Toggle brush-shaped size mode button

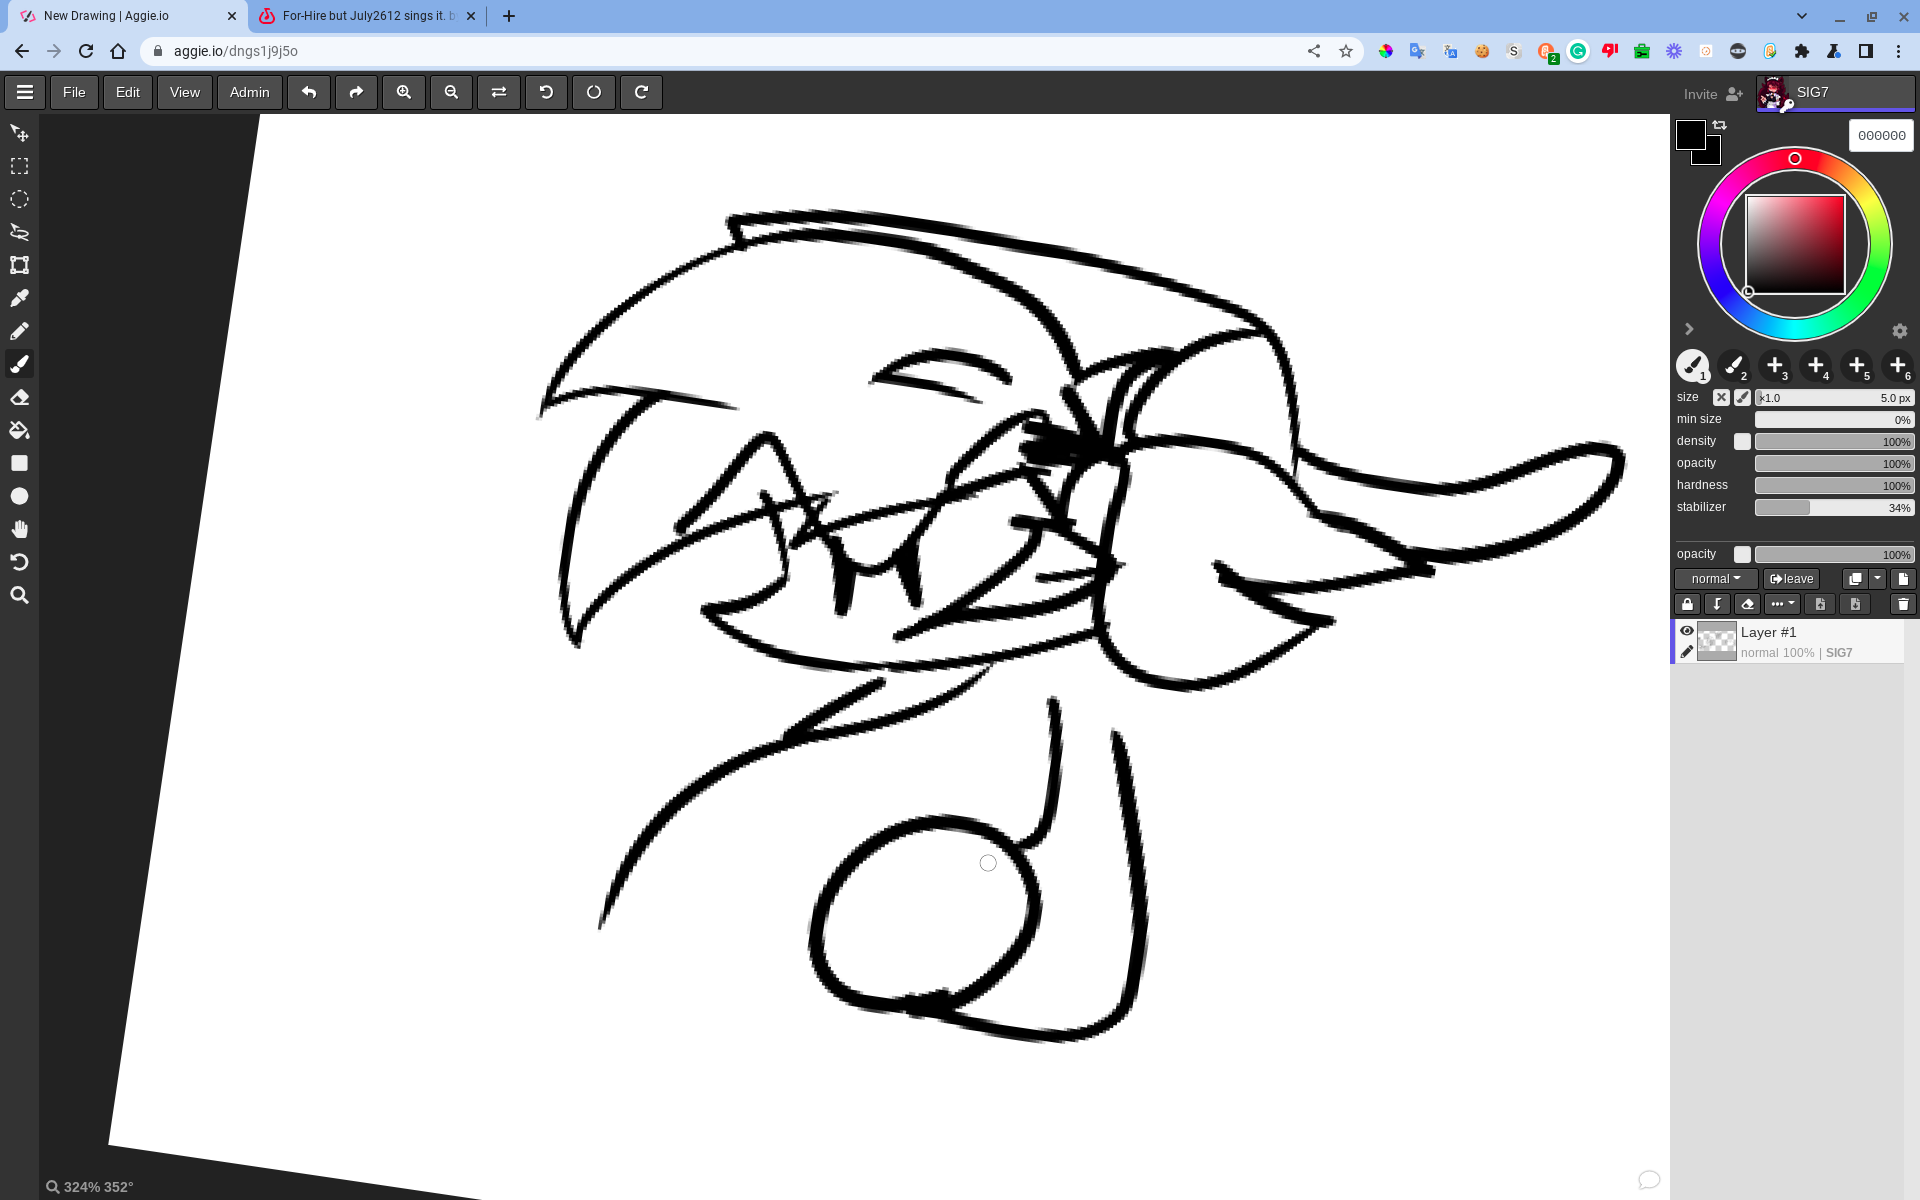click(x=1742, y=397)
